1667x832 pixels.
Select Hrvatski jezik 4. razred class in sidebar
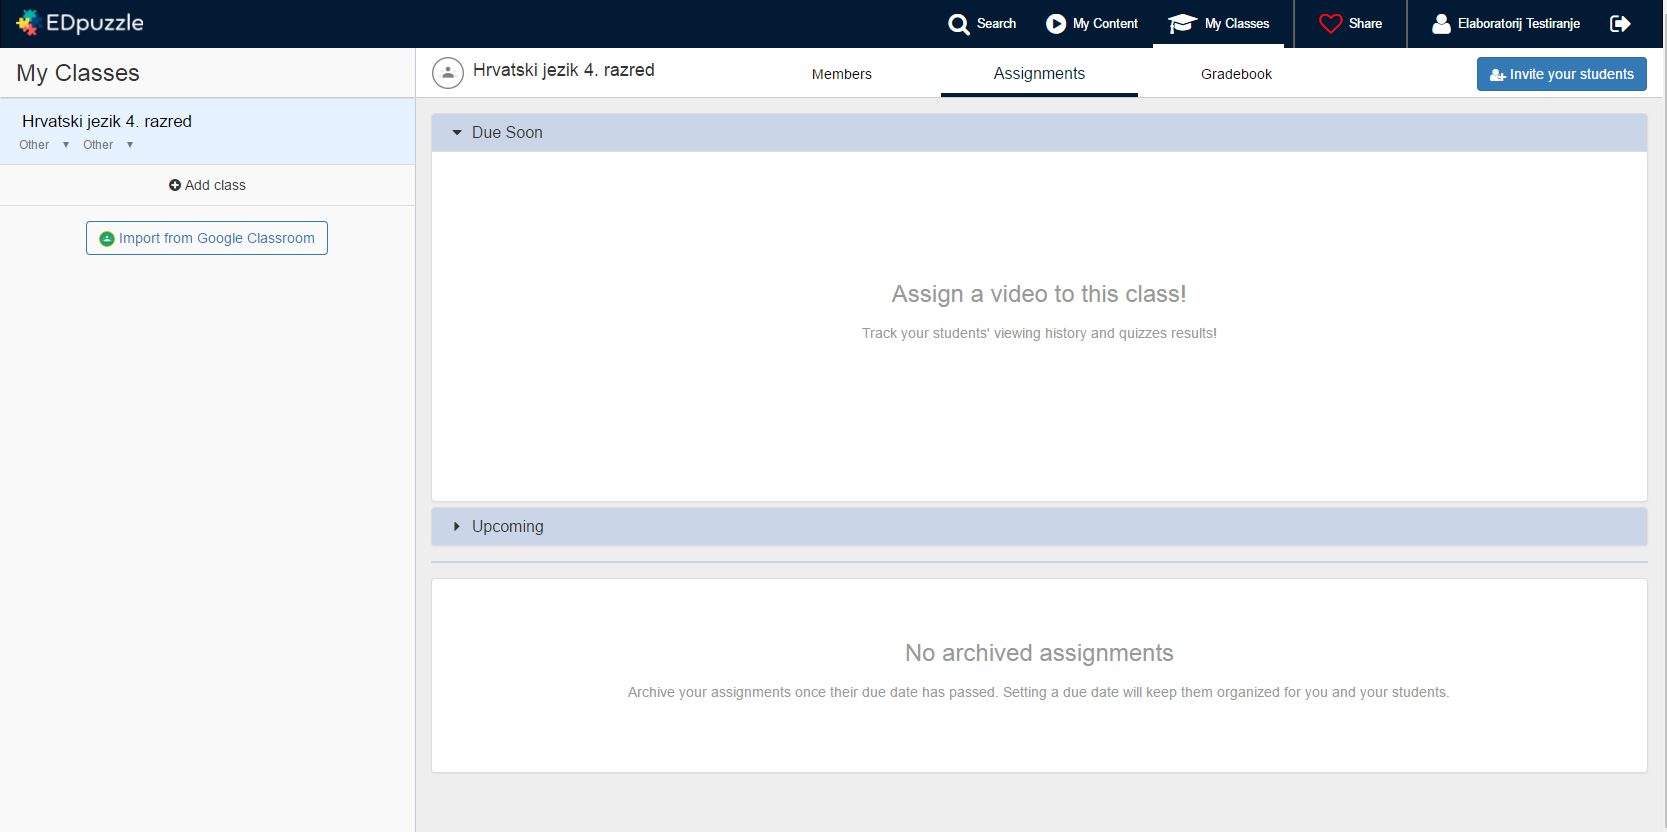[107, 121]
